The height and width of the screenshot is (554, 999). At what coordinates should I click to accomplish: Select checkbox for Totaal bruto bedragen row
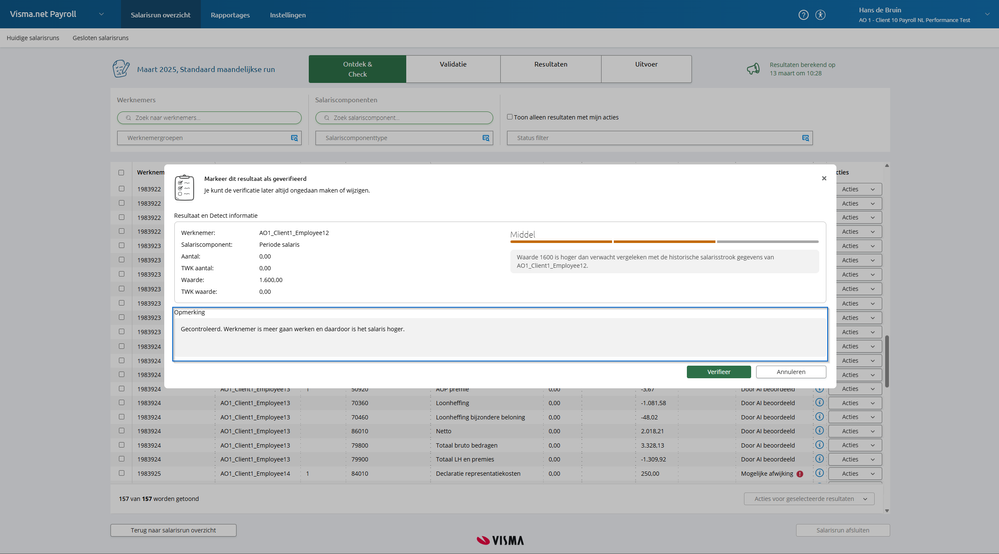[121, 444]
